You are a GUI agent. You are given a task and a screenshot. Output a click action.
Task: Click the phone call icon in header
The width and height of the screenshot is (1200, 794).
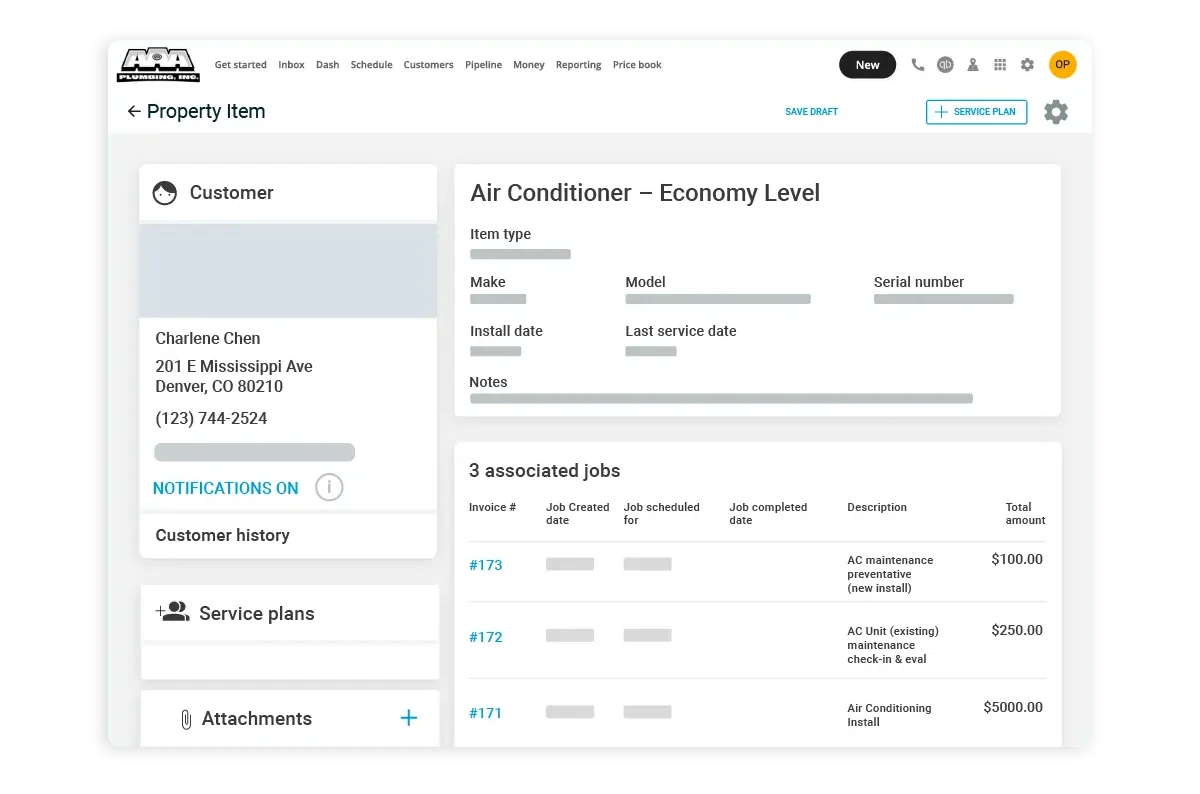tap(917, 65)
